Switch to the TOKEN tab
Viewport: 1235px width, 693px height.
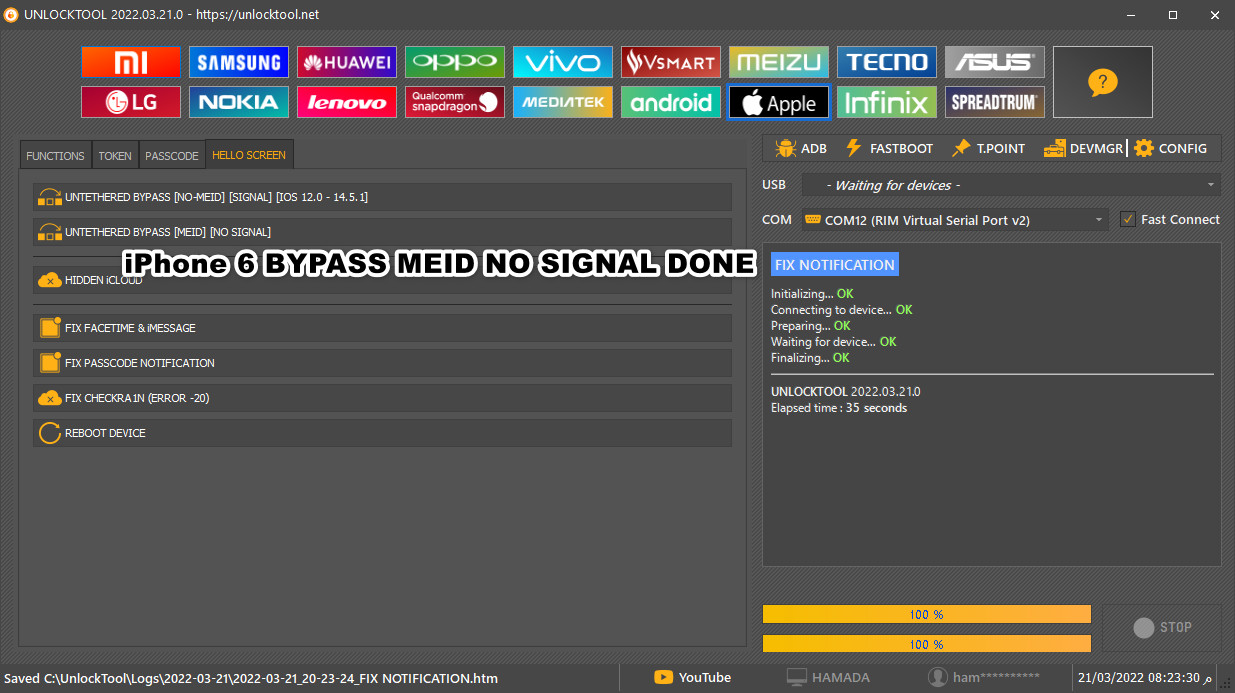115,156
